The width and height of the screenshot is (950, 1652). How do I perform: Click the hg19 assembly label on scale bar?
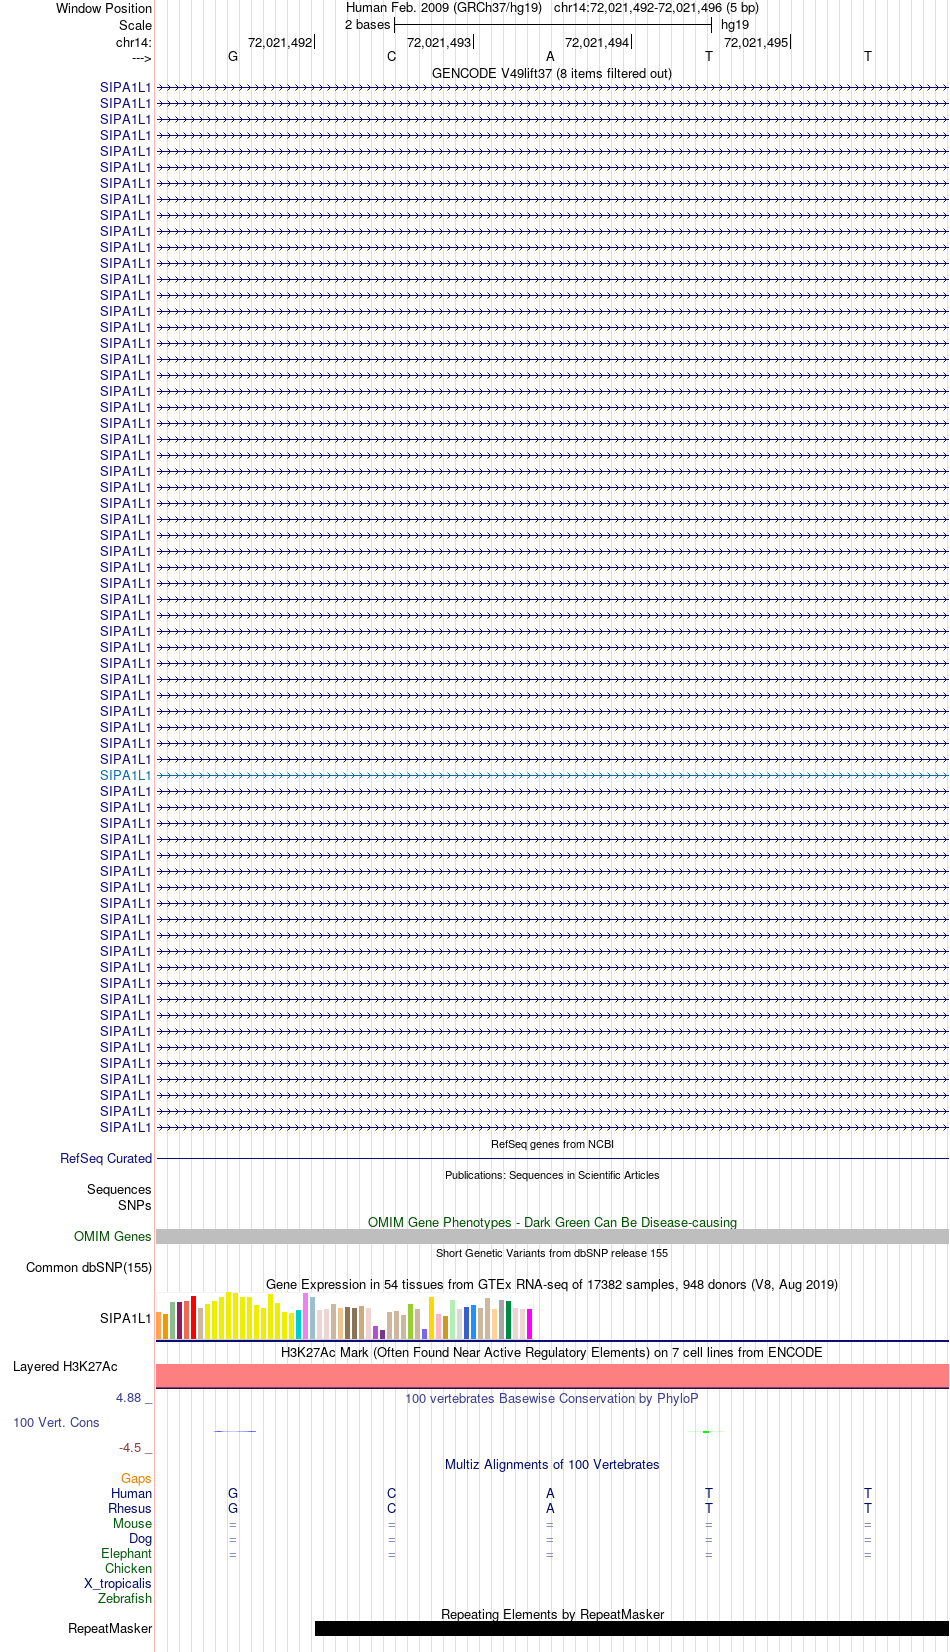(735, 24)
